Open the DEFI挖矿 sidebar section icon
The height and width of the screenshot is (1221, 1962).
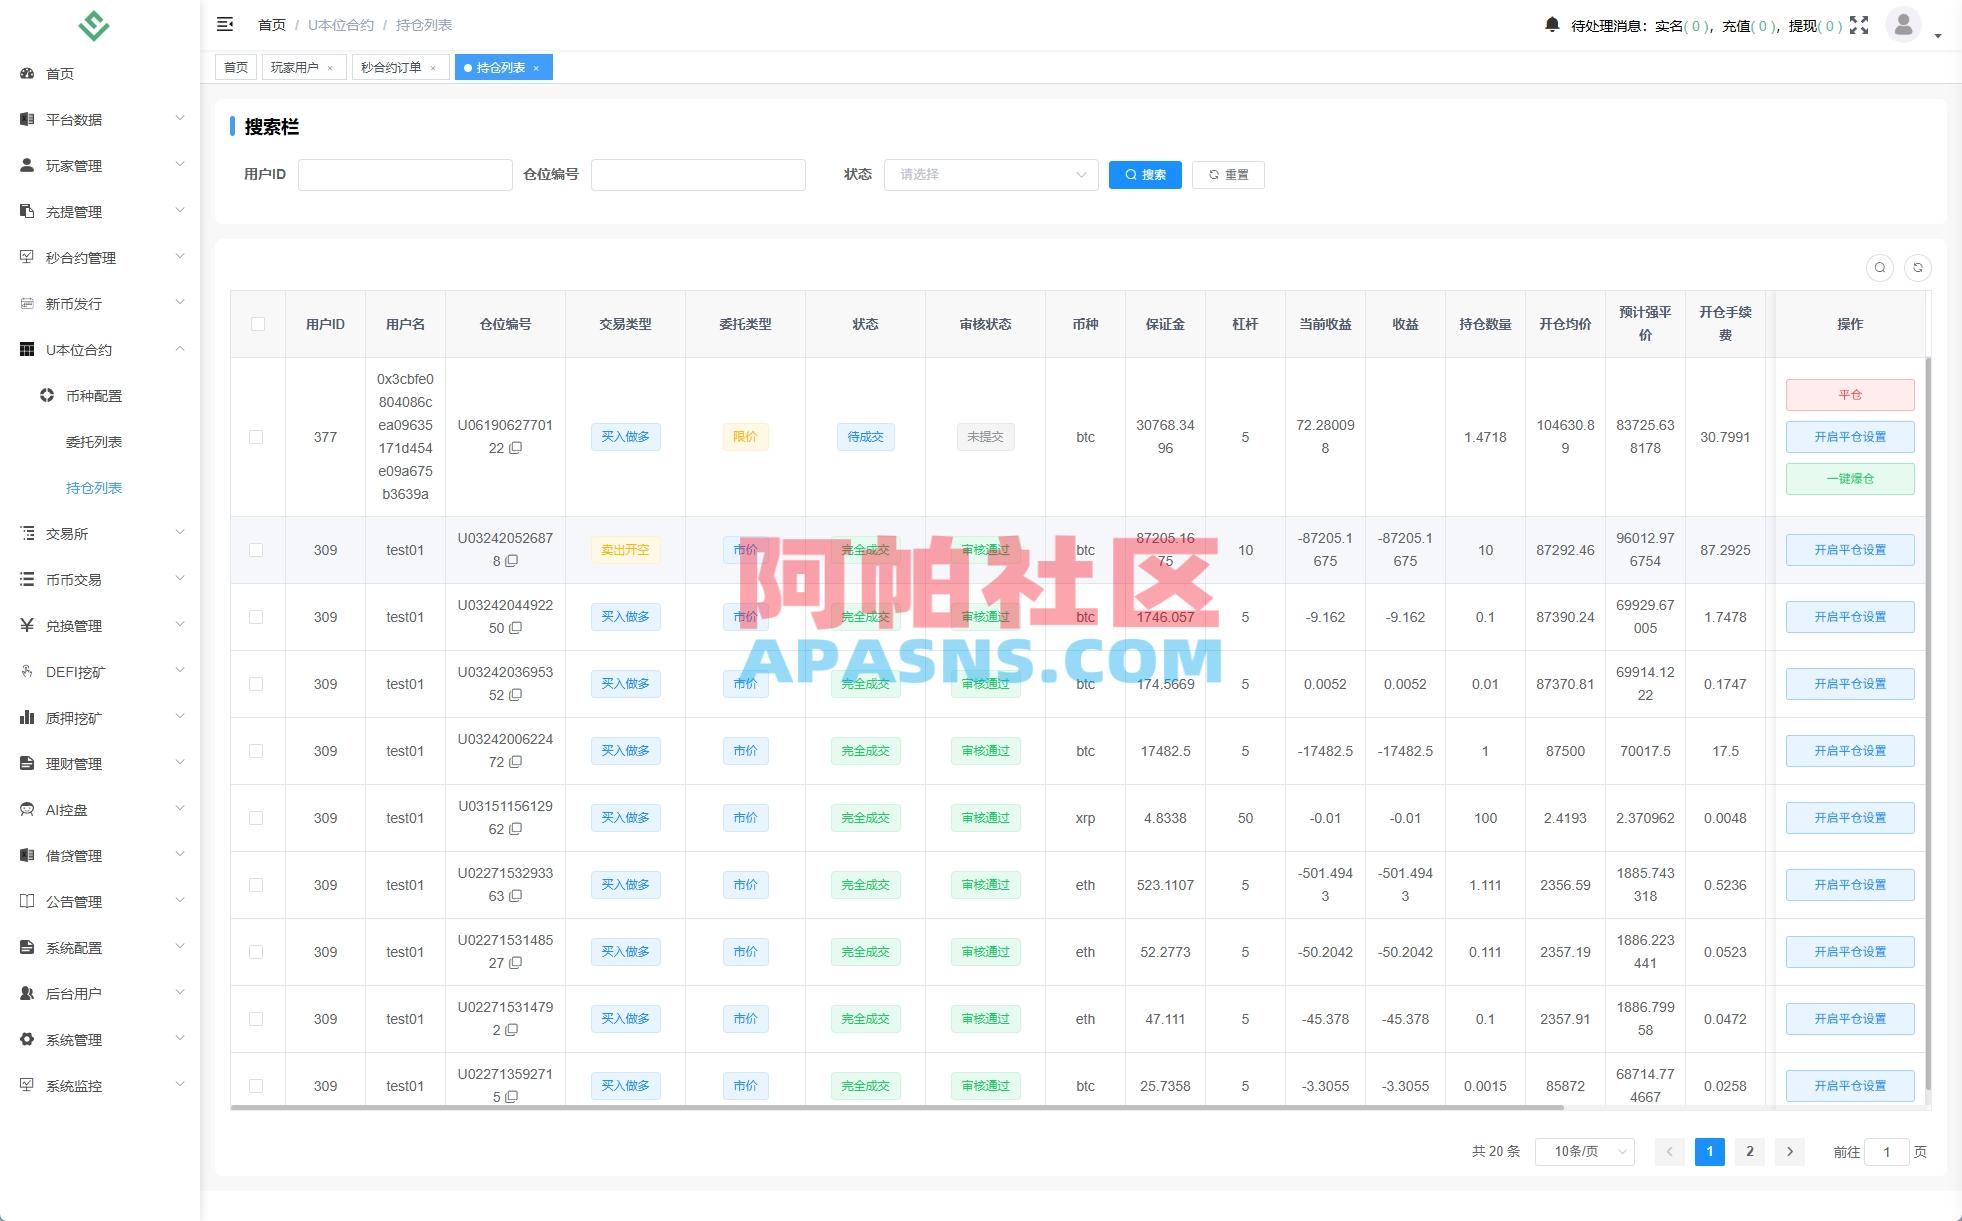point(27,671)
